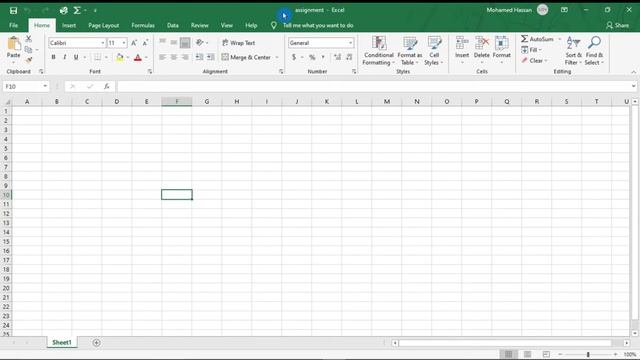Image resolution: width=640 pixels, height=360 pixels.
Task: Click the Select All corner triangle
Action: tap(7, 102)
